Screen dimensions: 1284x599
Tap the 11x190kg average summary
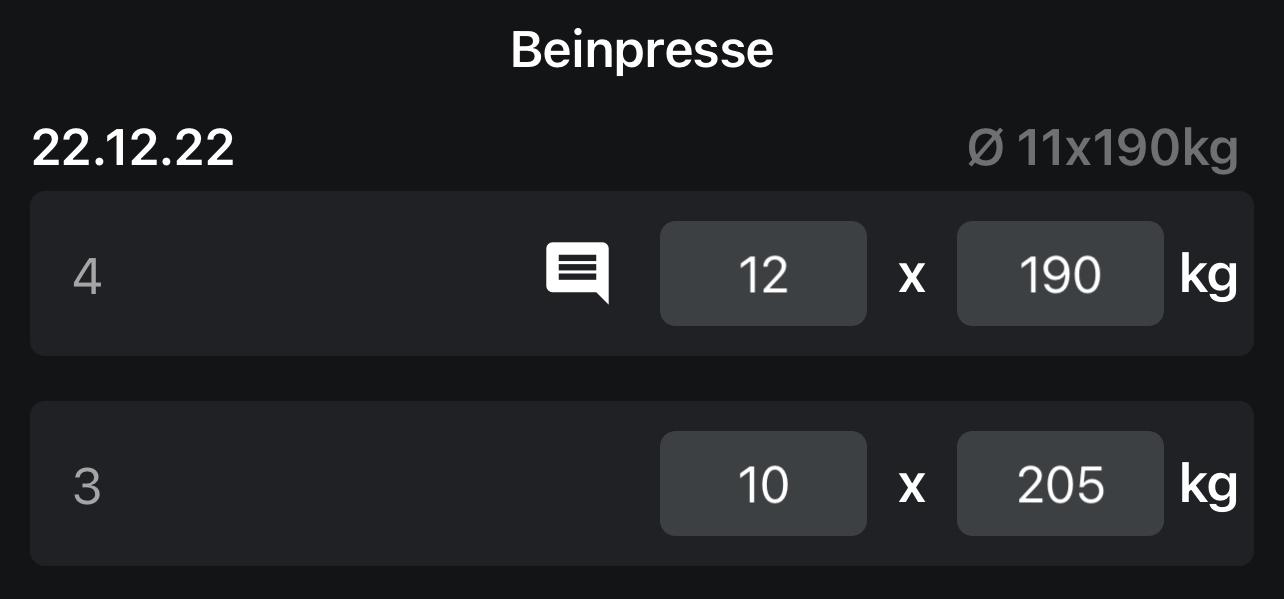(1127, 148)
